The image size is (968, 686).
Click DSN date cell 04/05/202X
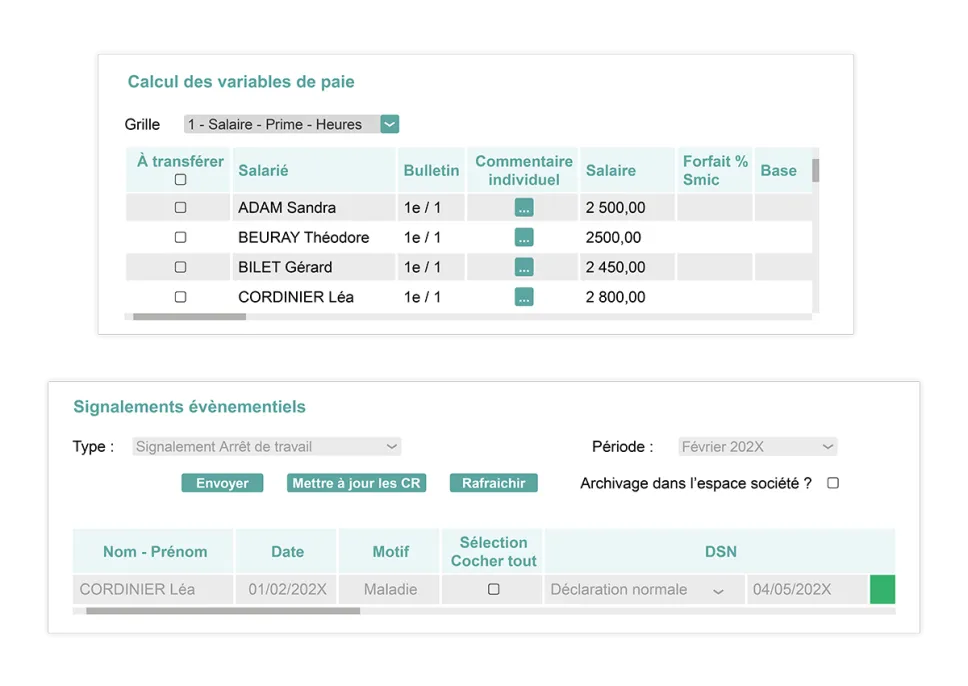806,589
